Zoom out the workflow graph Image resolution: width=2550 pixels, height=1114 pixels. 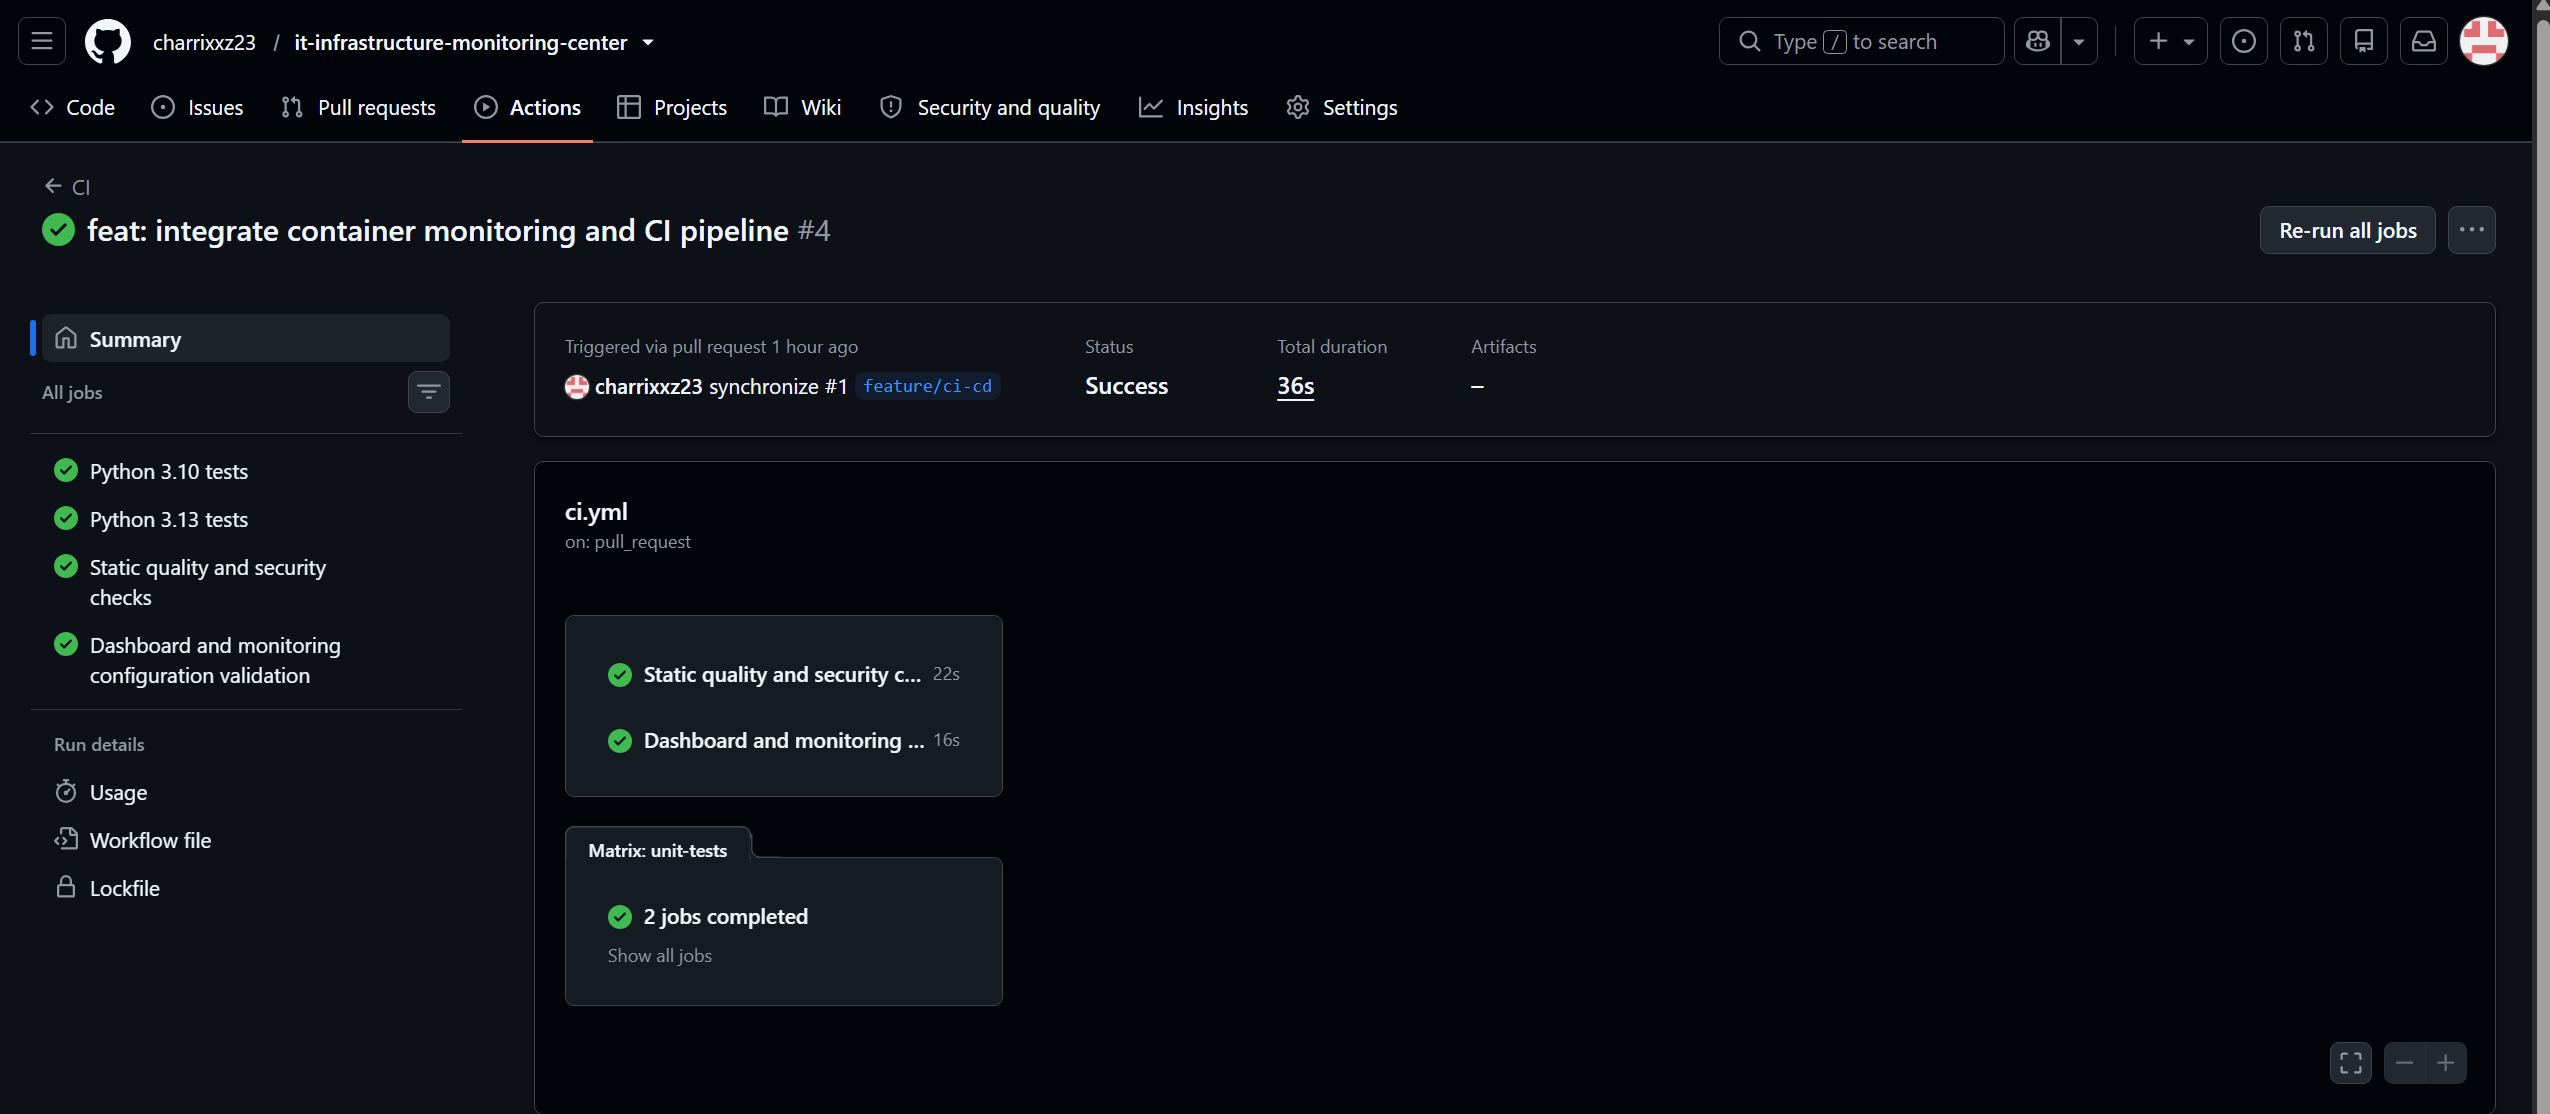coord(2405,1063)
